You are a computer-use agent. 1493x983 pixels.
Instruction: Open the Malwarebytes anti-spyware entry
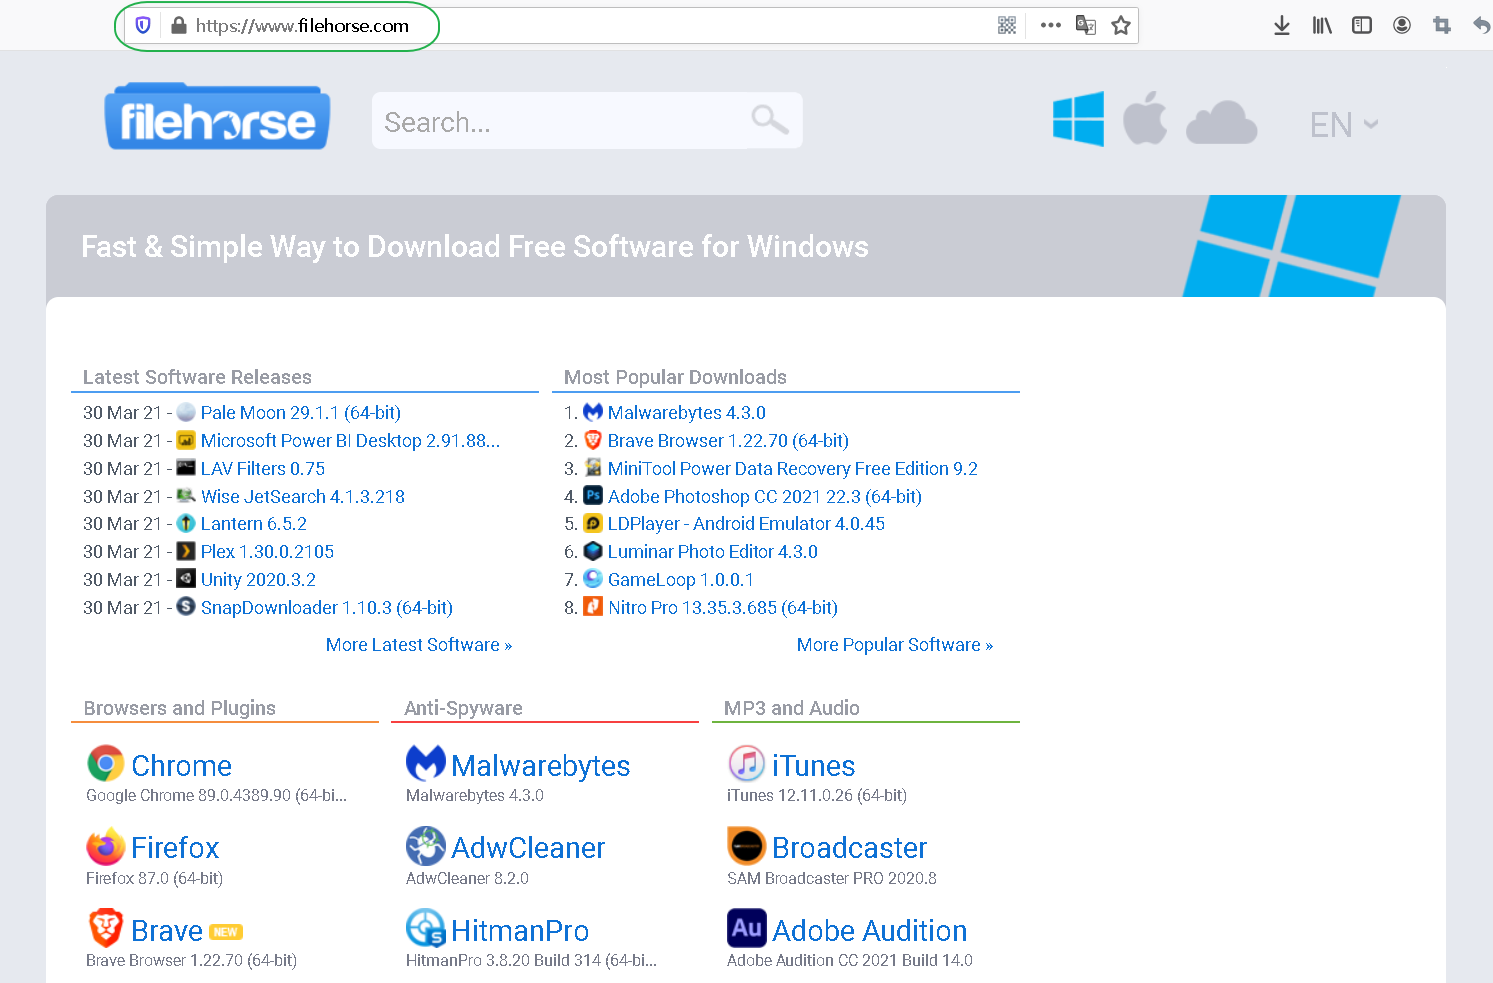540,766
